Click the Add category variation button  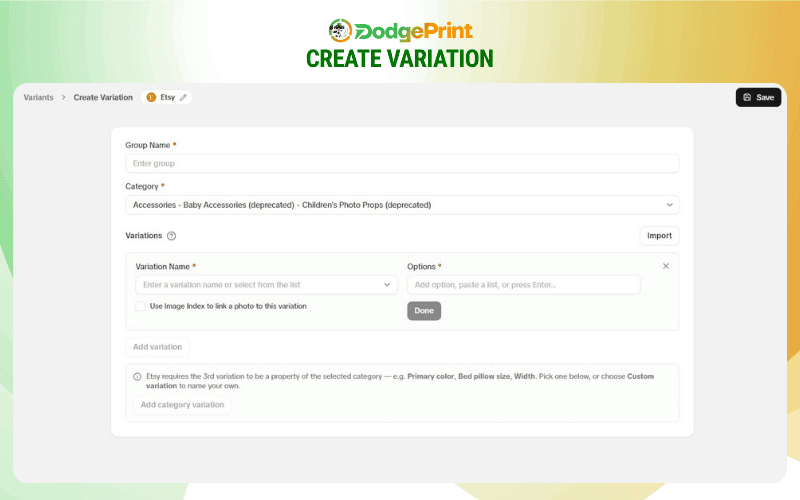point(182,405)
